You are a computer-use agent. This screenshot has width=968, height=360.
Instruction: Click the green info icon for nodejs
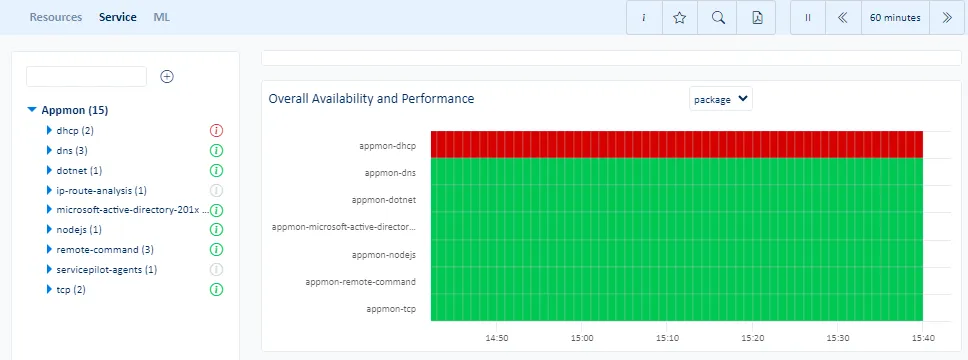(x=216, y=230)
